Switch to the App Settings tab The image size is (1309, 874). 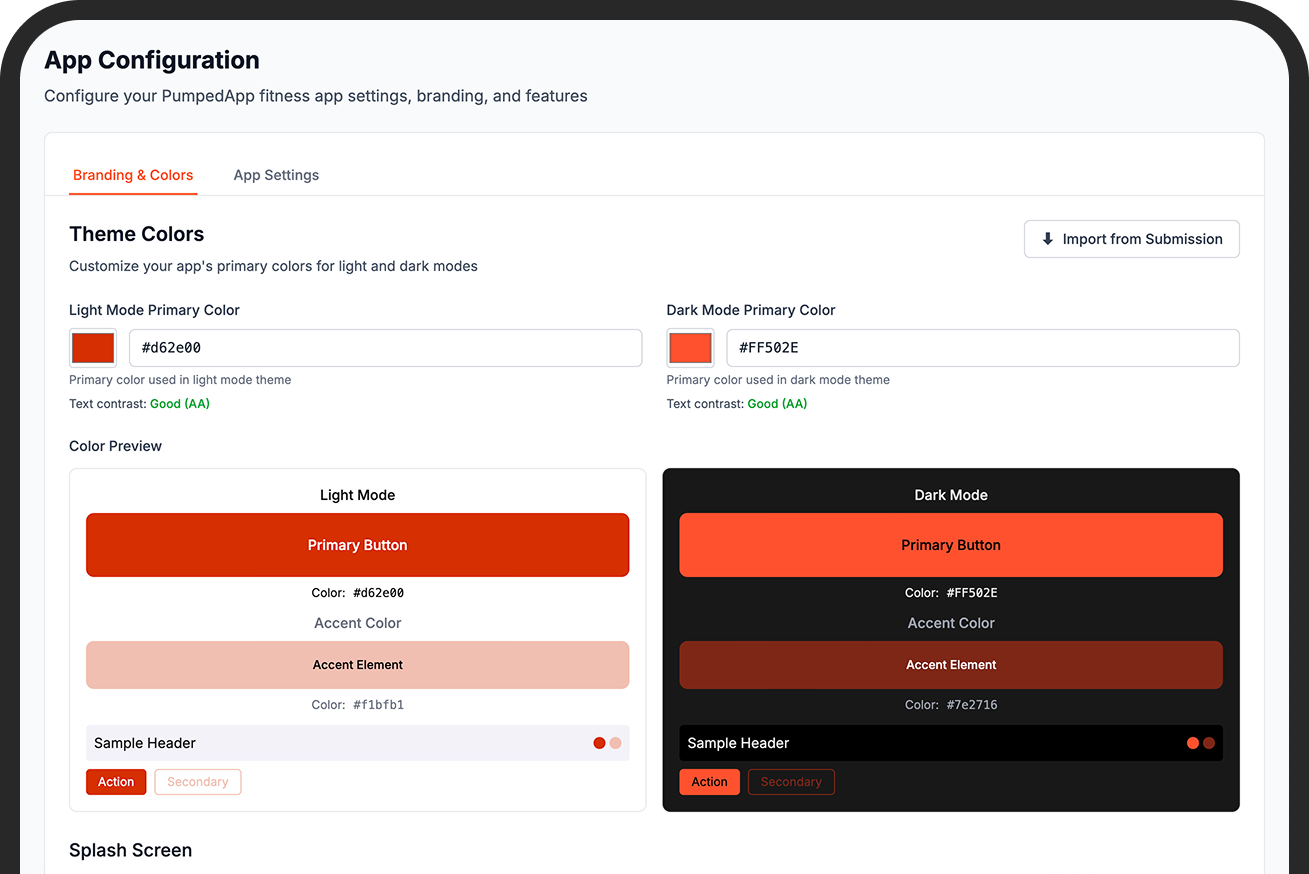(x=276, y=175)
